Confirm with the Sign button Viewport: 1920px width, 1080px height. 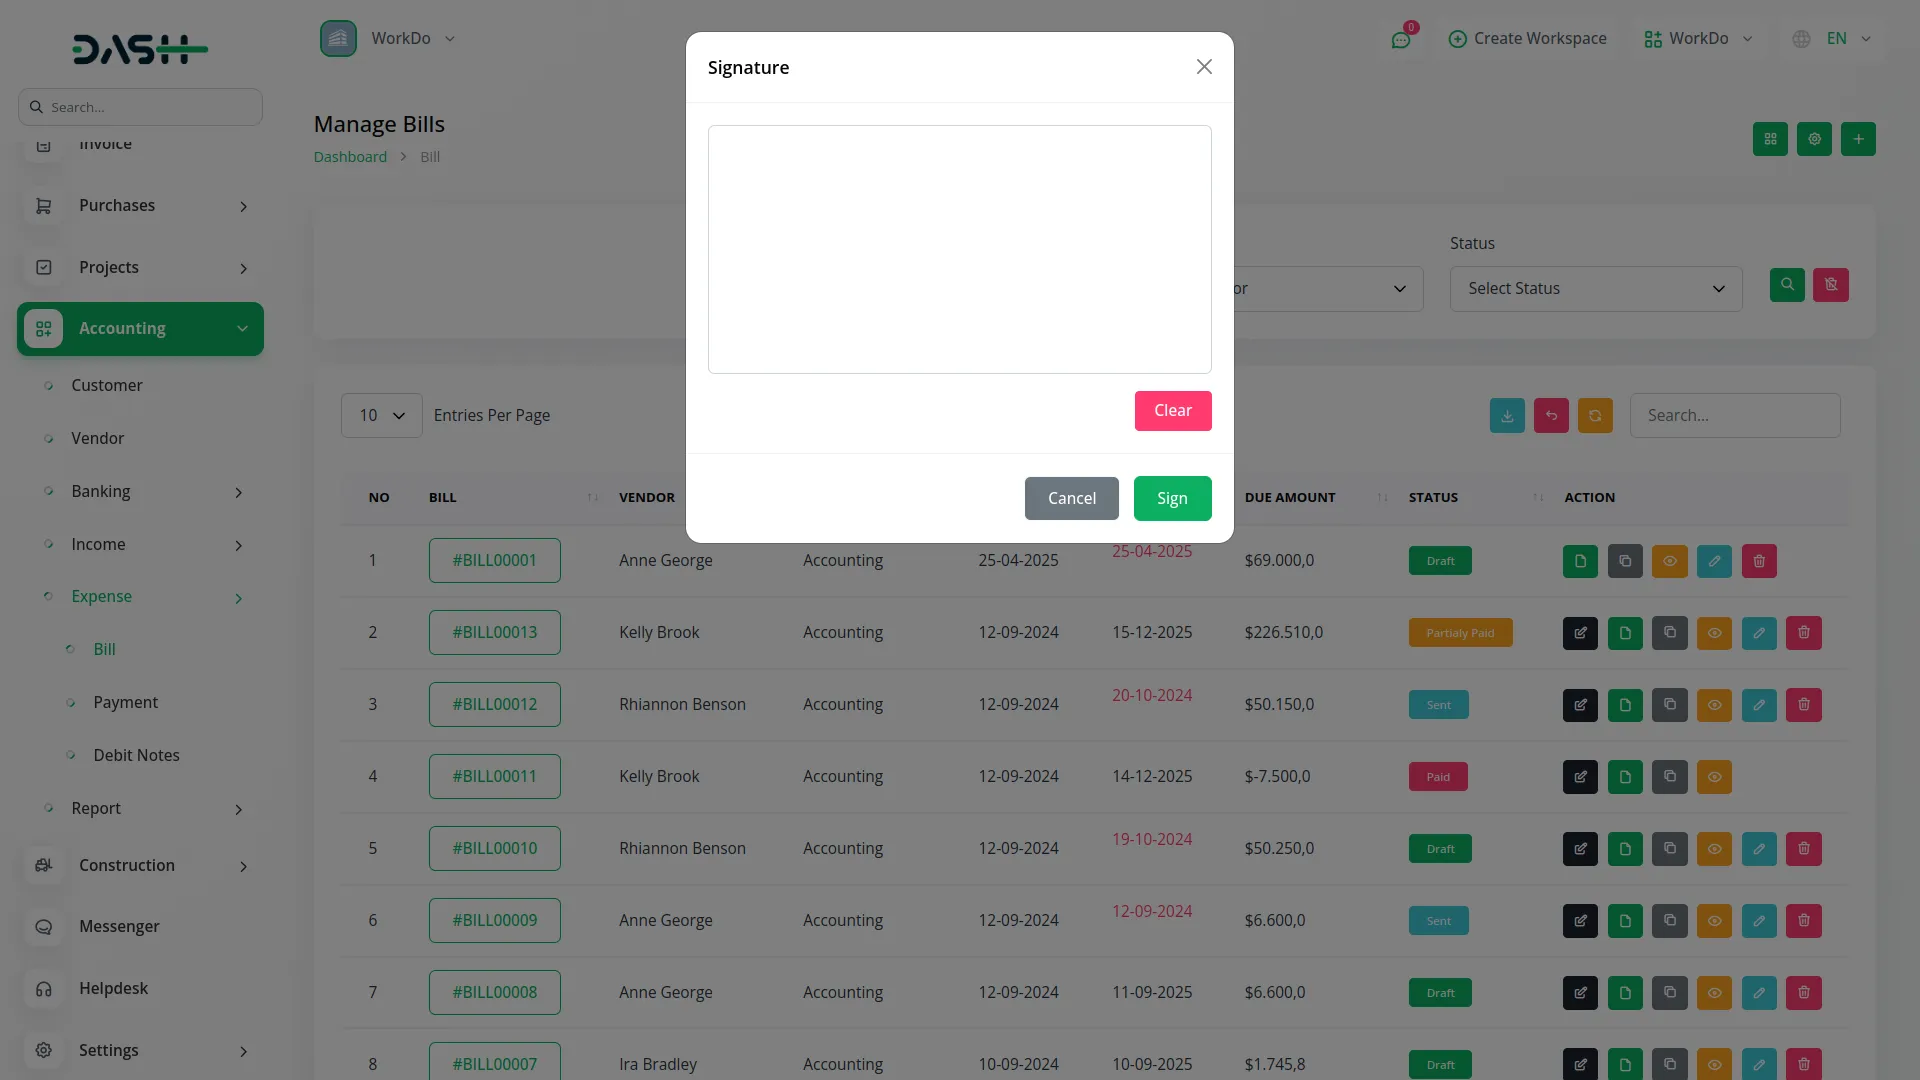[x=1172, y=498]
